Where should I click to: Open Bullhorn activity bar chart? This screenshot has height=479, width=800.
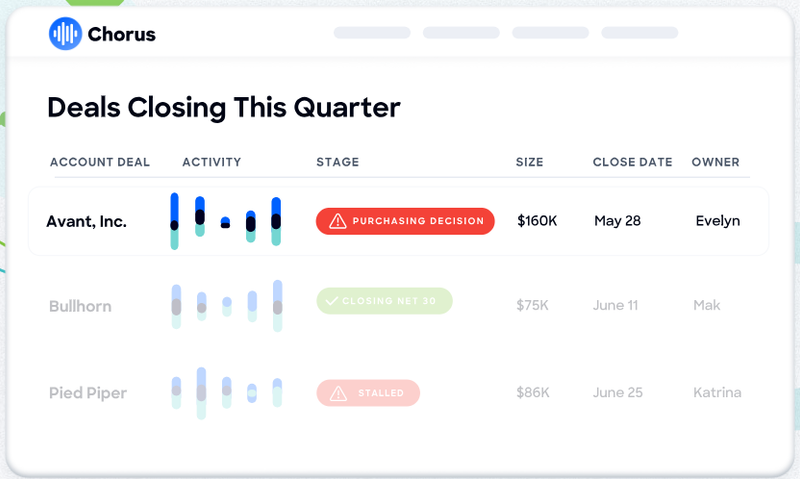[x=227, y=306]
